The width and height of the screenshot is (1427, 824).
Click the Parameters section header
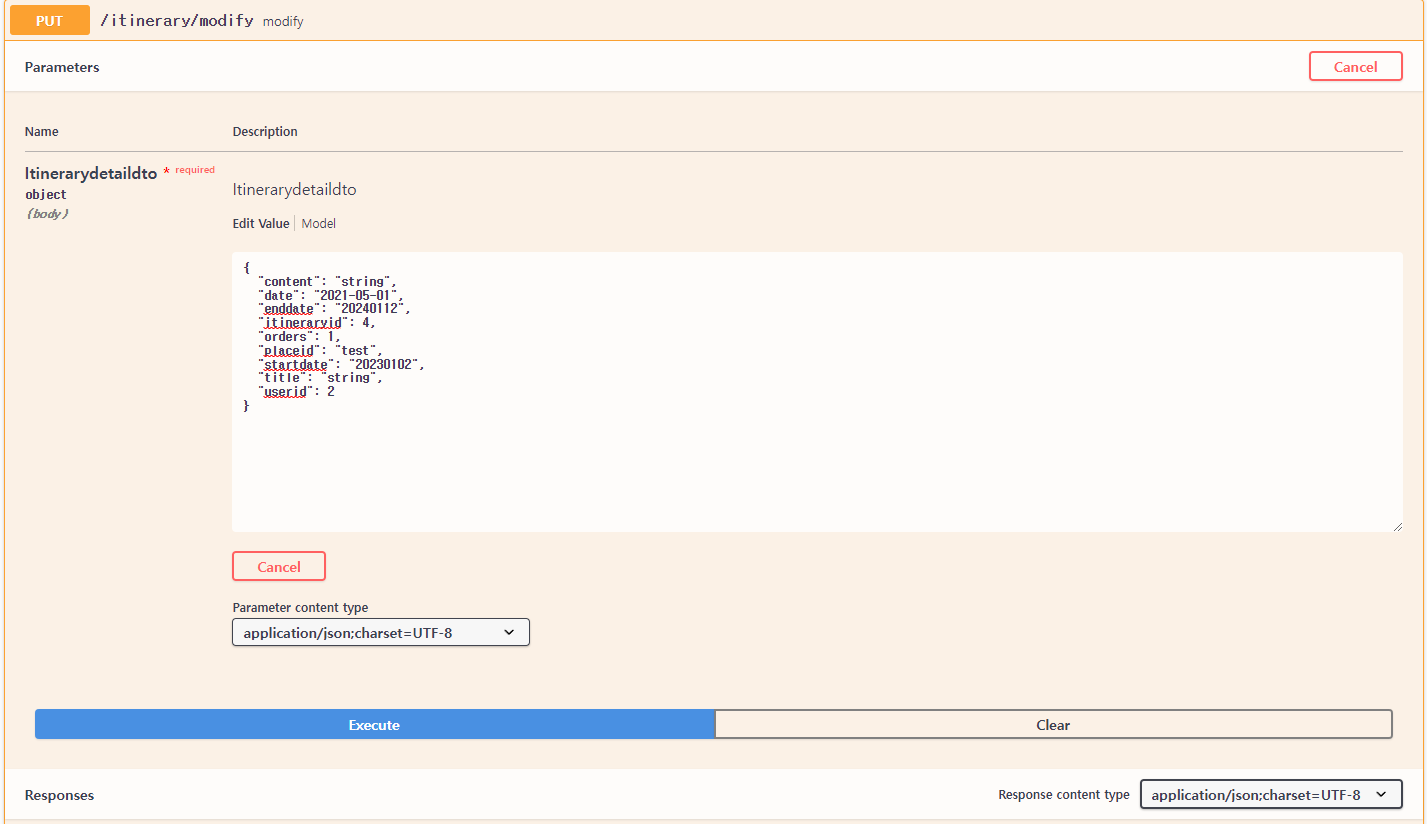(62, 67)
